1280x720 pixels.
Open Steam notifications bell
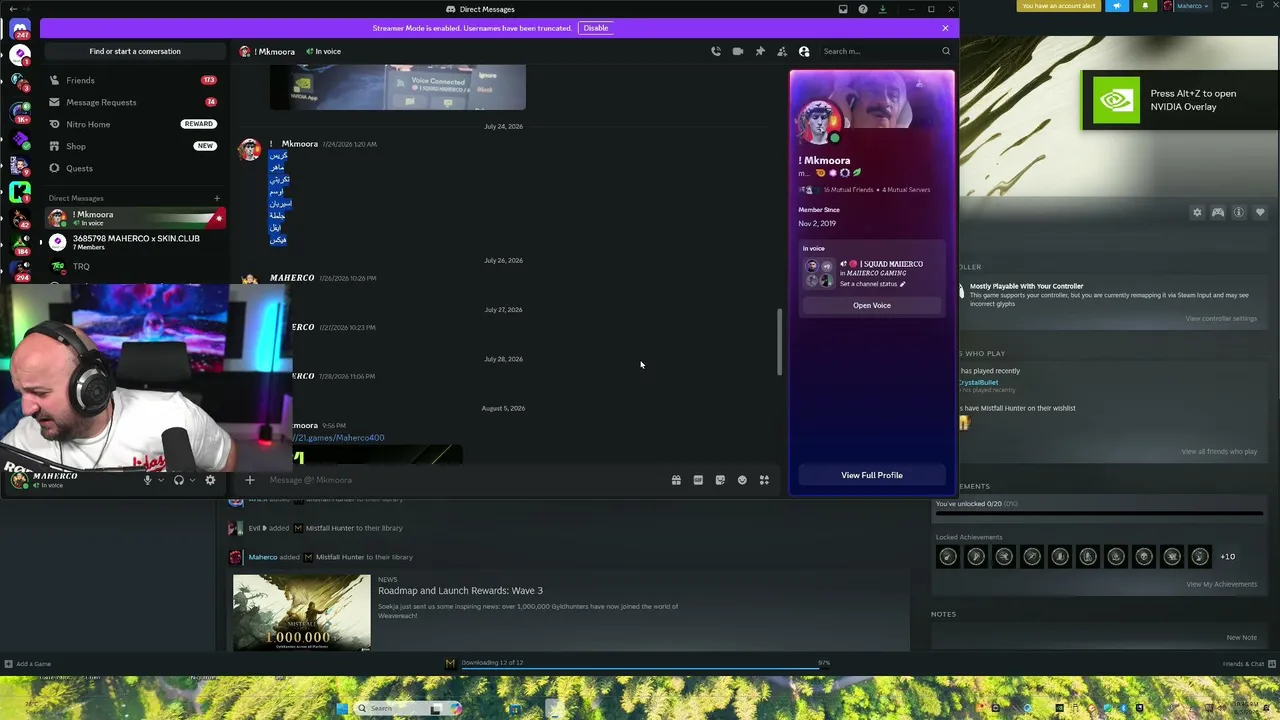1143,6
